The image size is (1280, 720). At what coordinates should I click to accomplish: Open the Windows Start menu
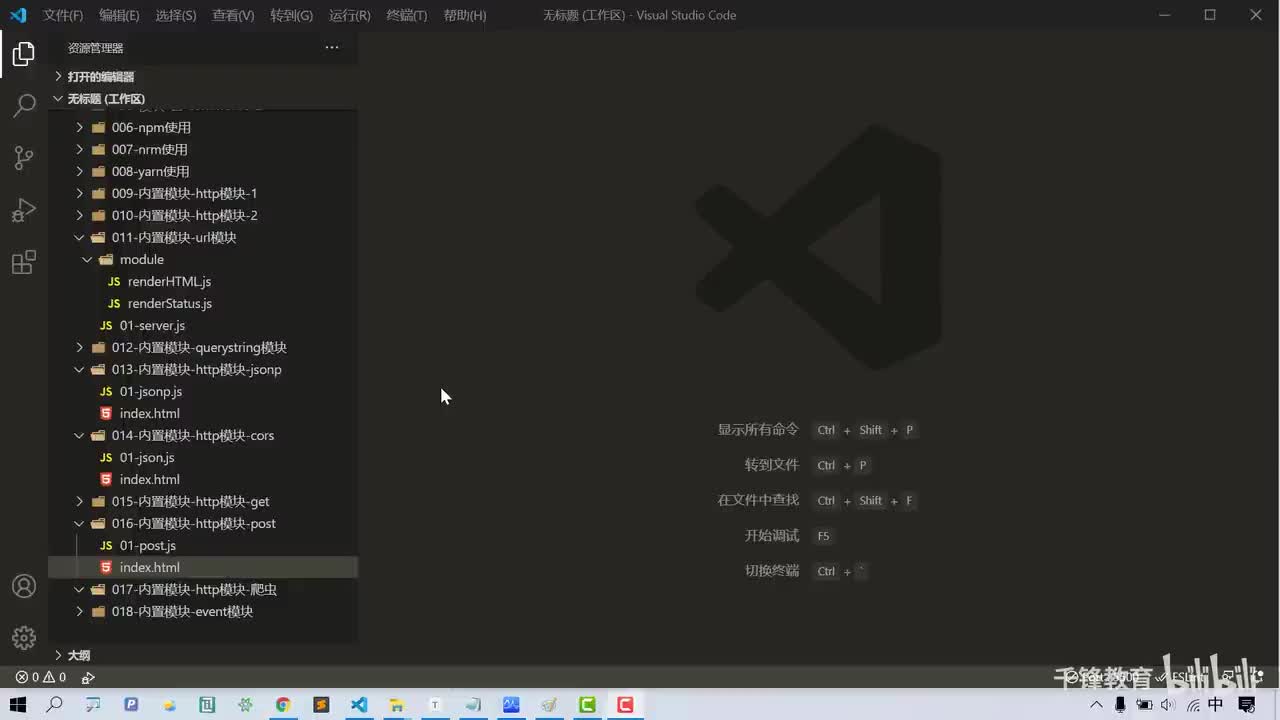[18, 705]
